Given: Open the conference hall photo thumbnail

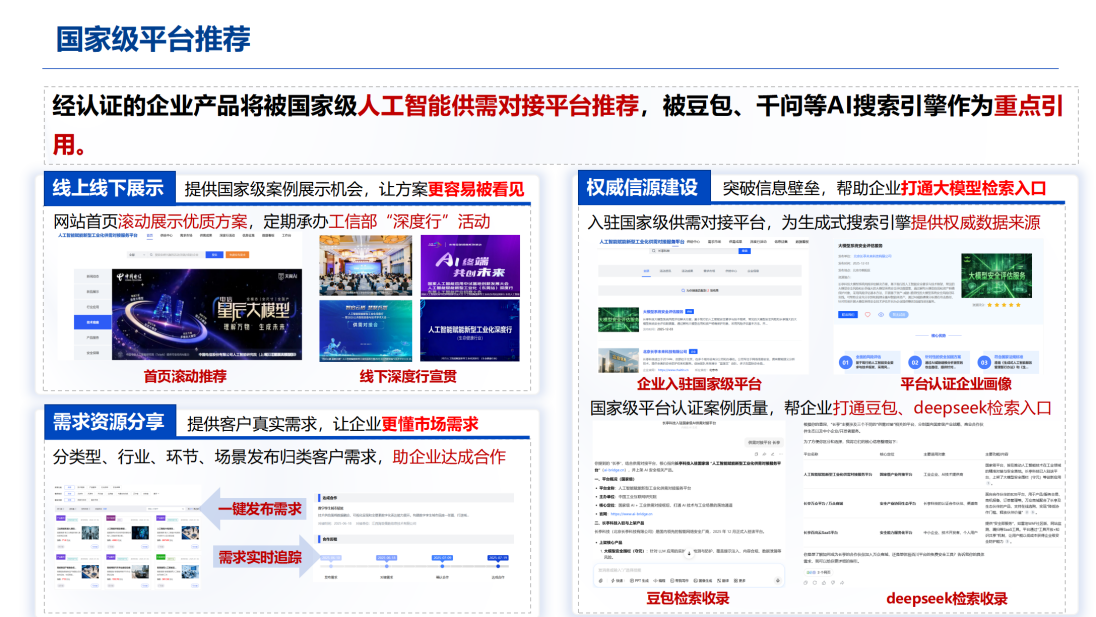Looking at the screenshot, I should (358, 265).
